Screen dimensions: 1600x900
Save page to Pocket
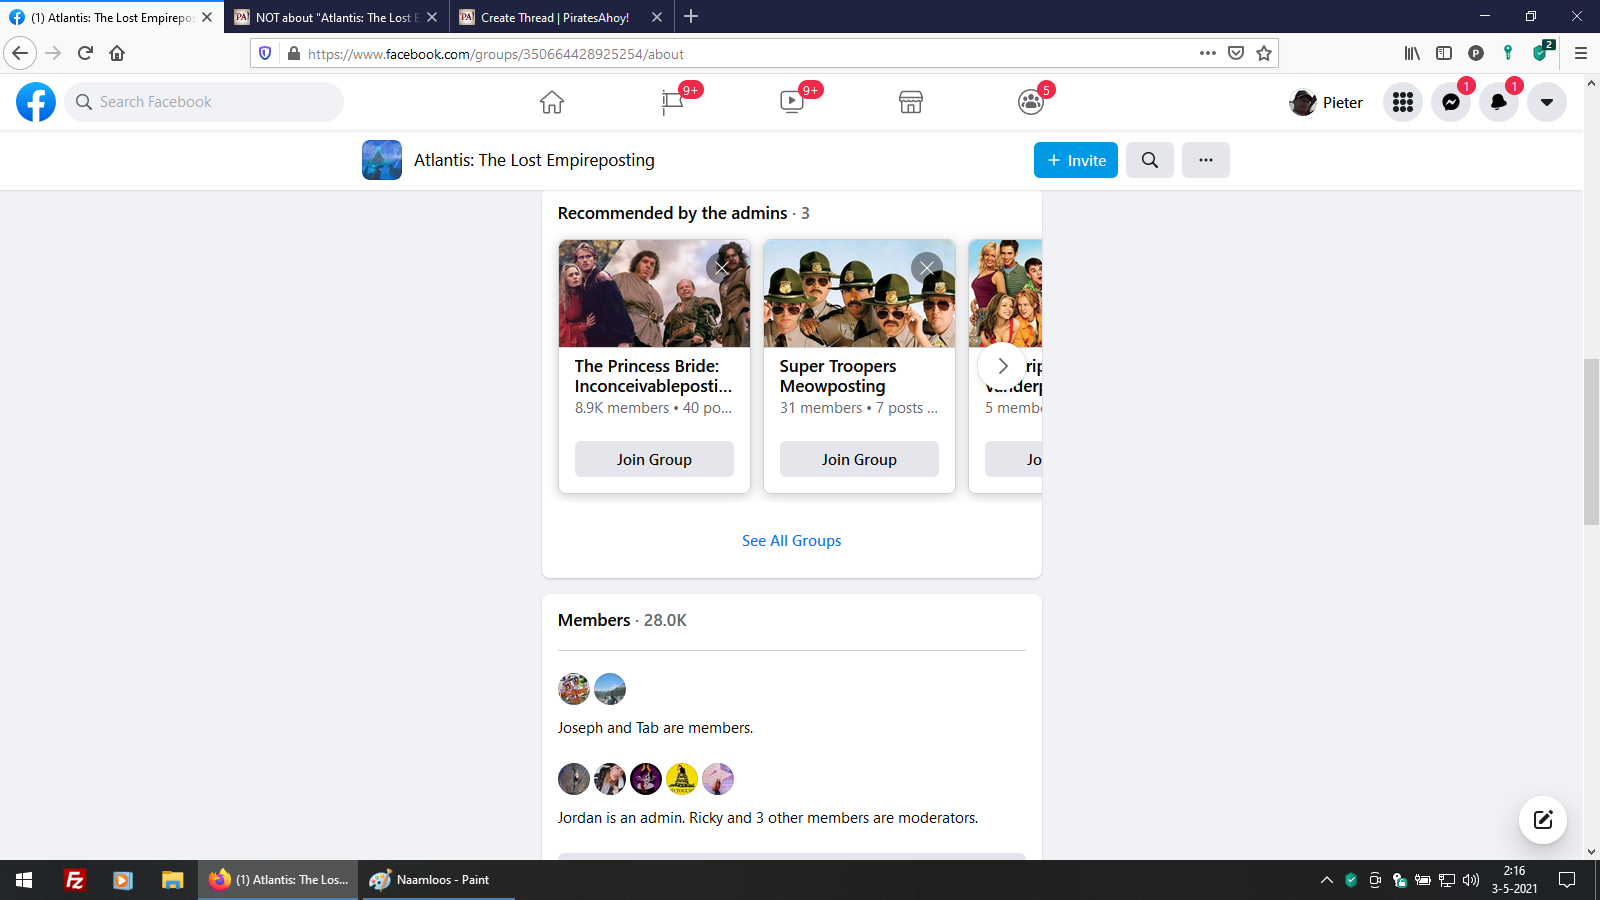point(1236,53)
